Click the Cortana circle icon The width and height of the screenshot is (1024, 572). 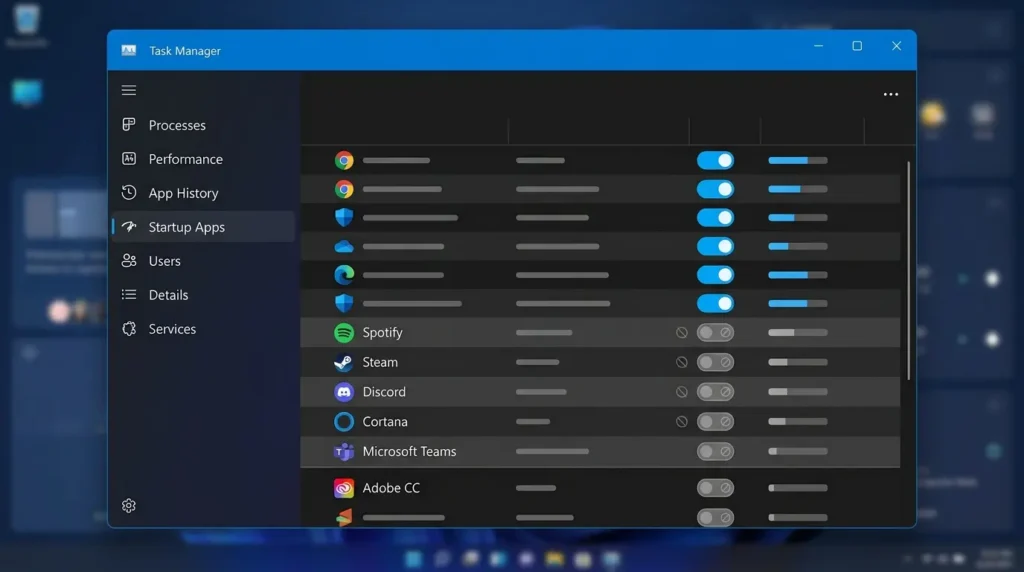[x=344, y=422]
